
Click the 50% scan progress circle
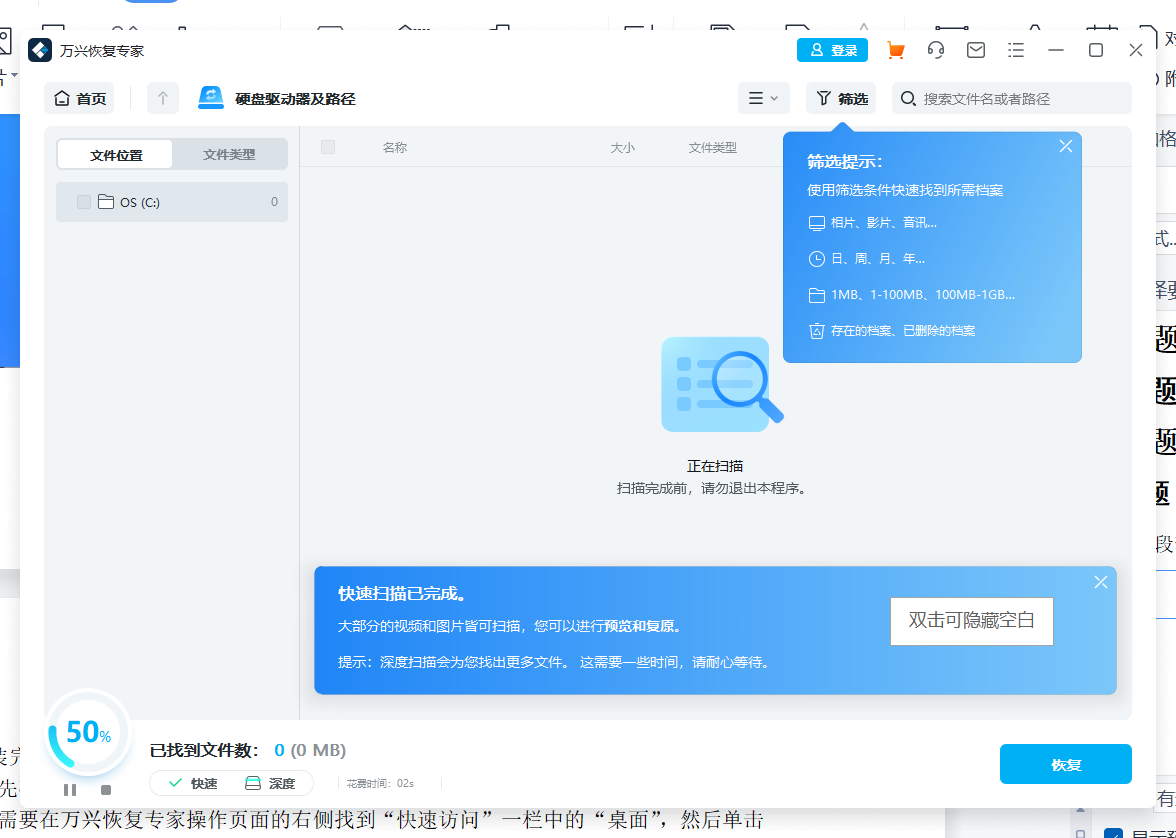[x=87, y=733]
